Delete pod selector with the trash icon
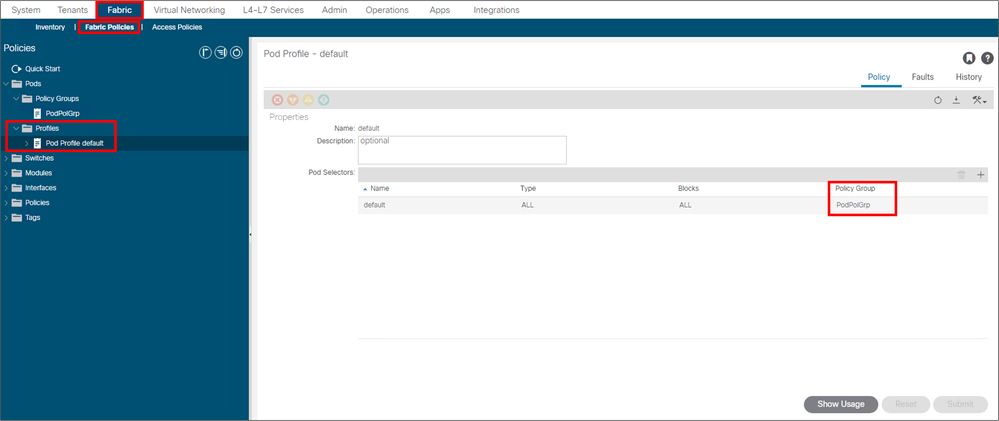 [x=961, y=175]
